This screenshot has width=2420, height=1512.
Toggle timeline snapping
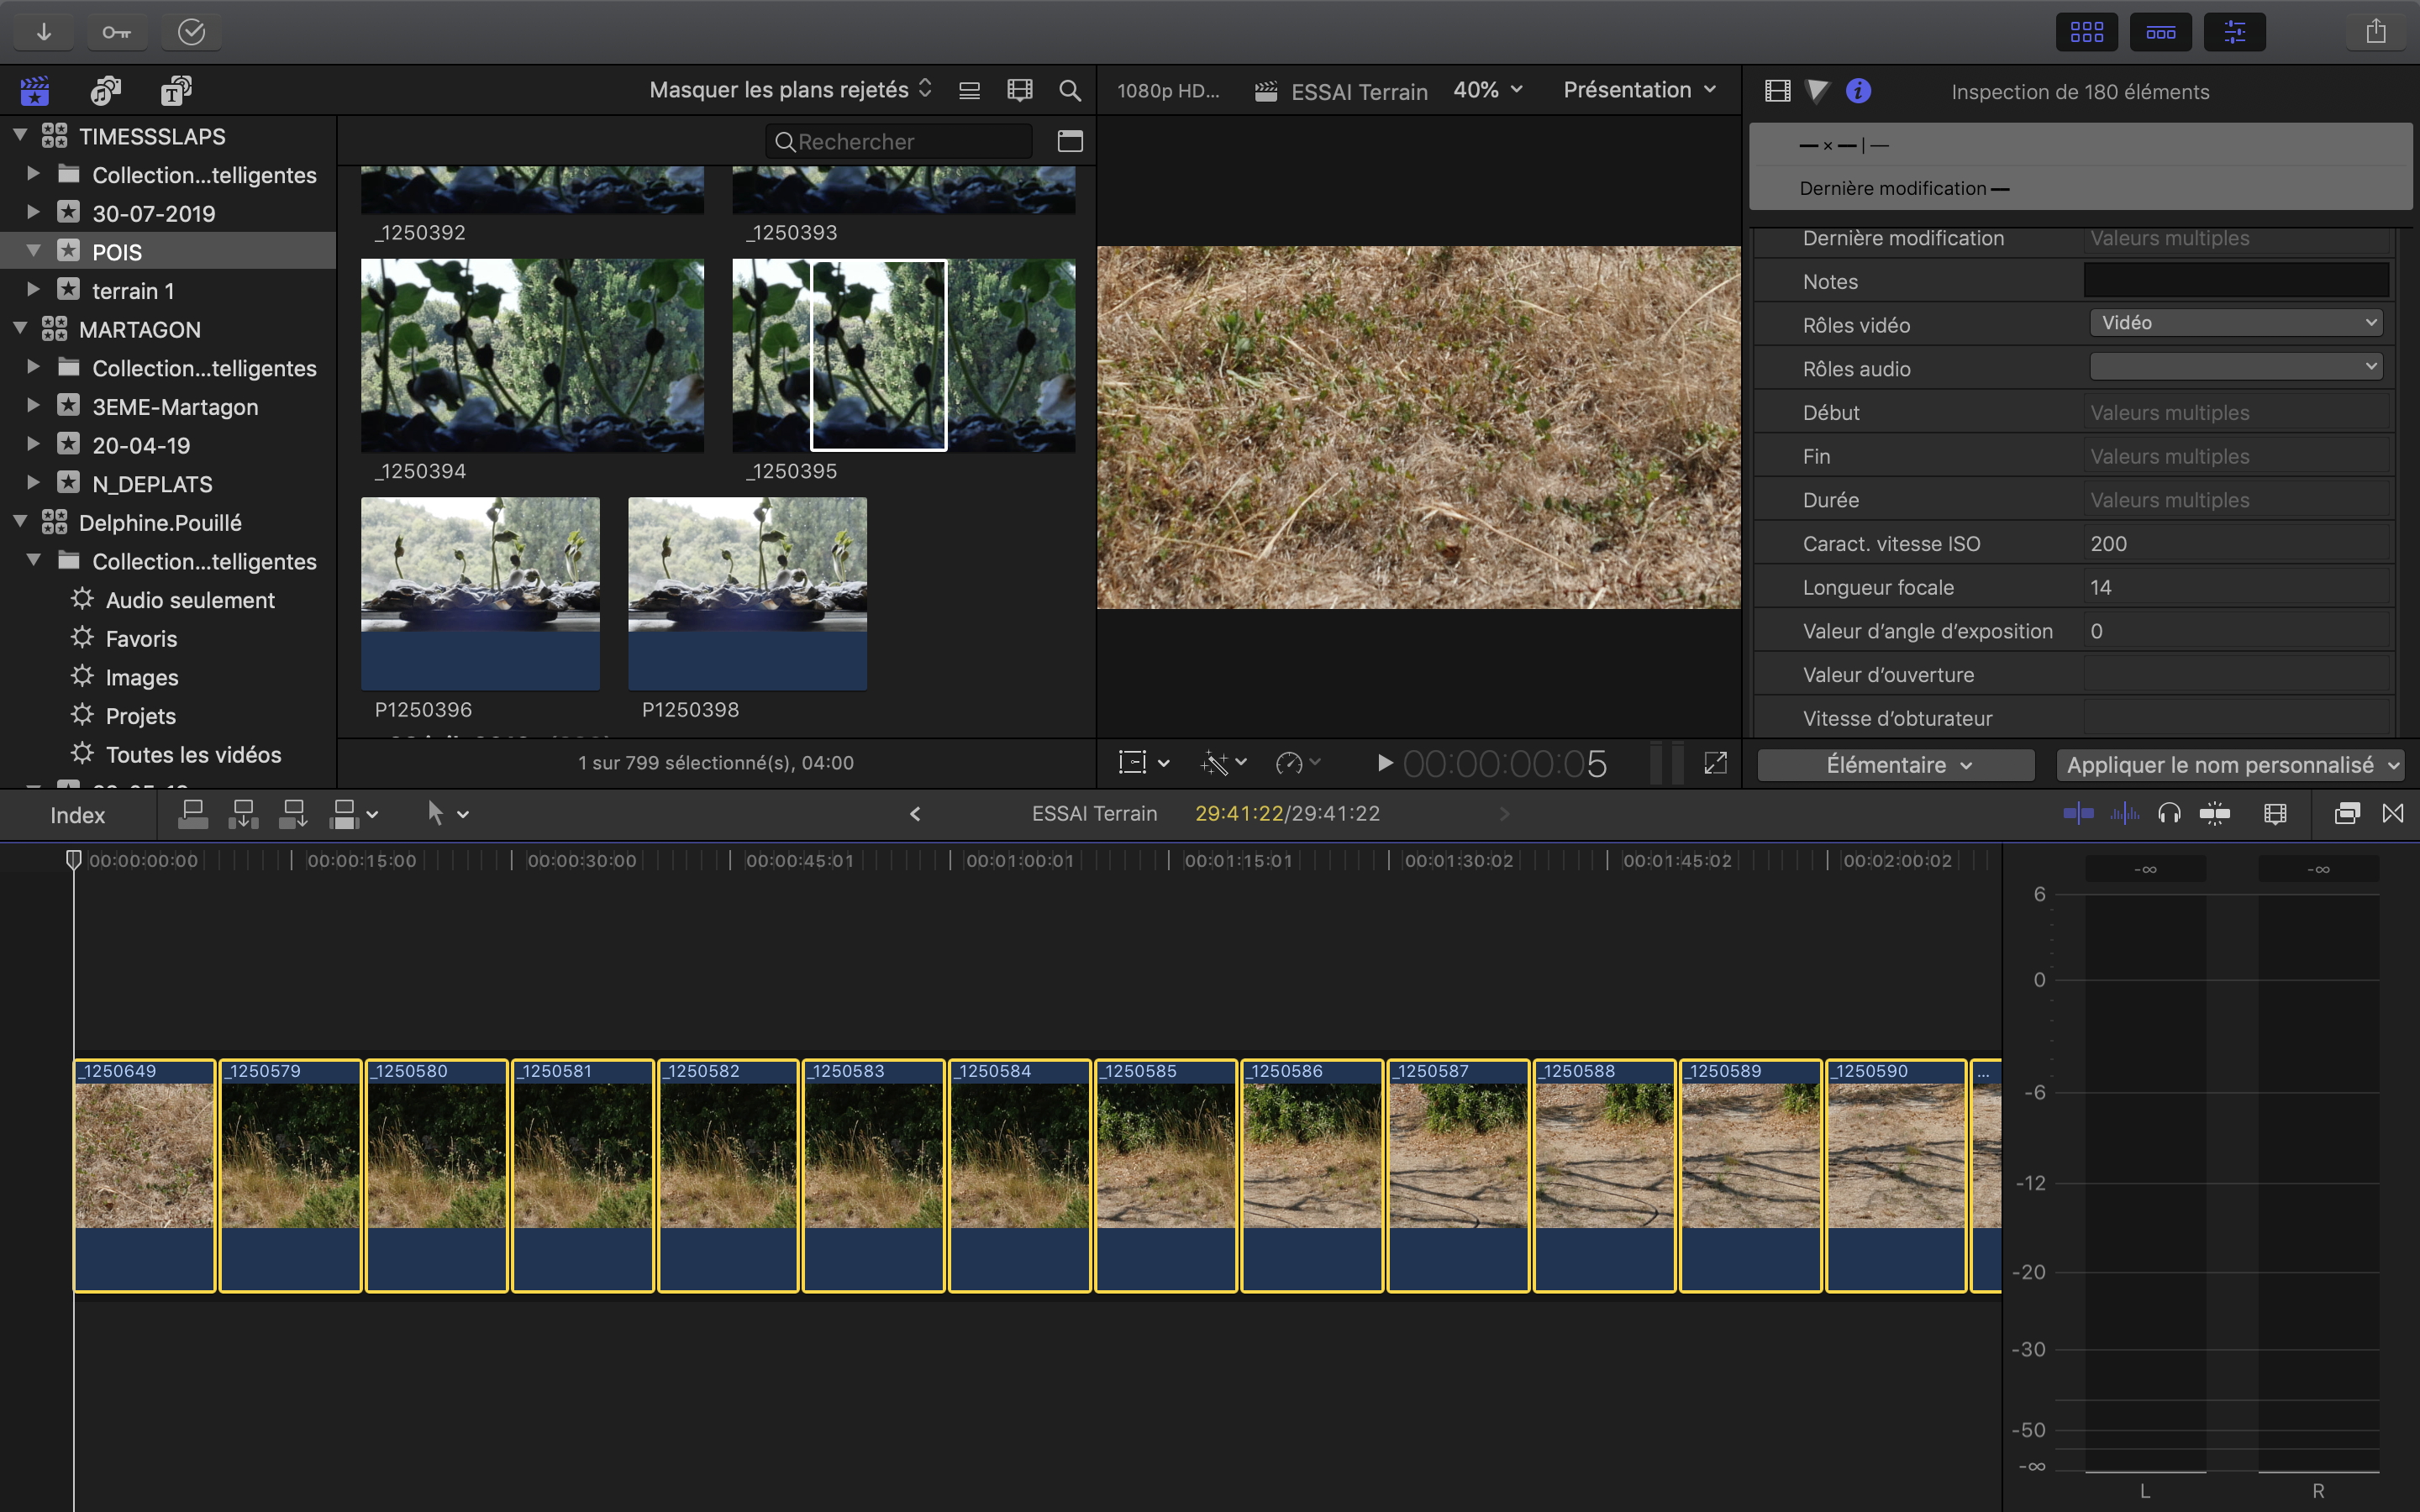2215,814
